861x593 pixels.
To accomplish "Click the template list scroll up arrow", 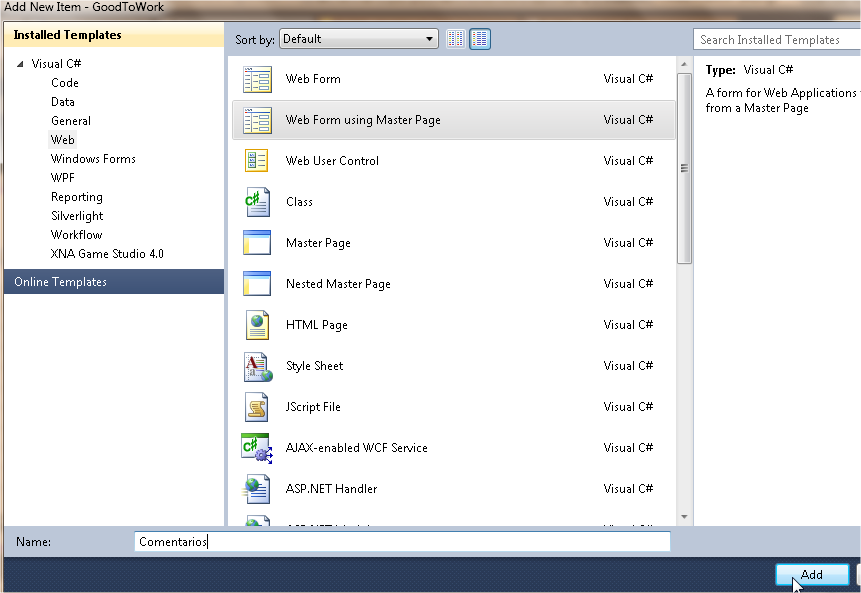I will 684,64.
